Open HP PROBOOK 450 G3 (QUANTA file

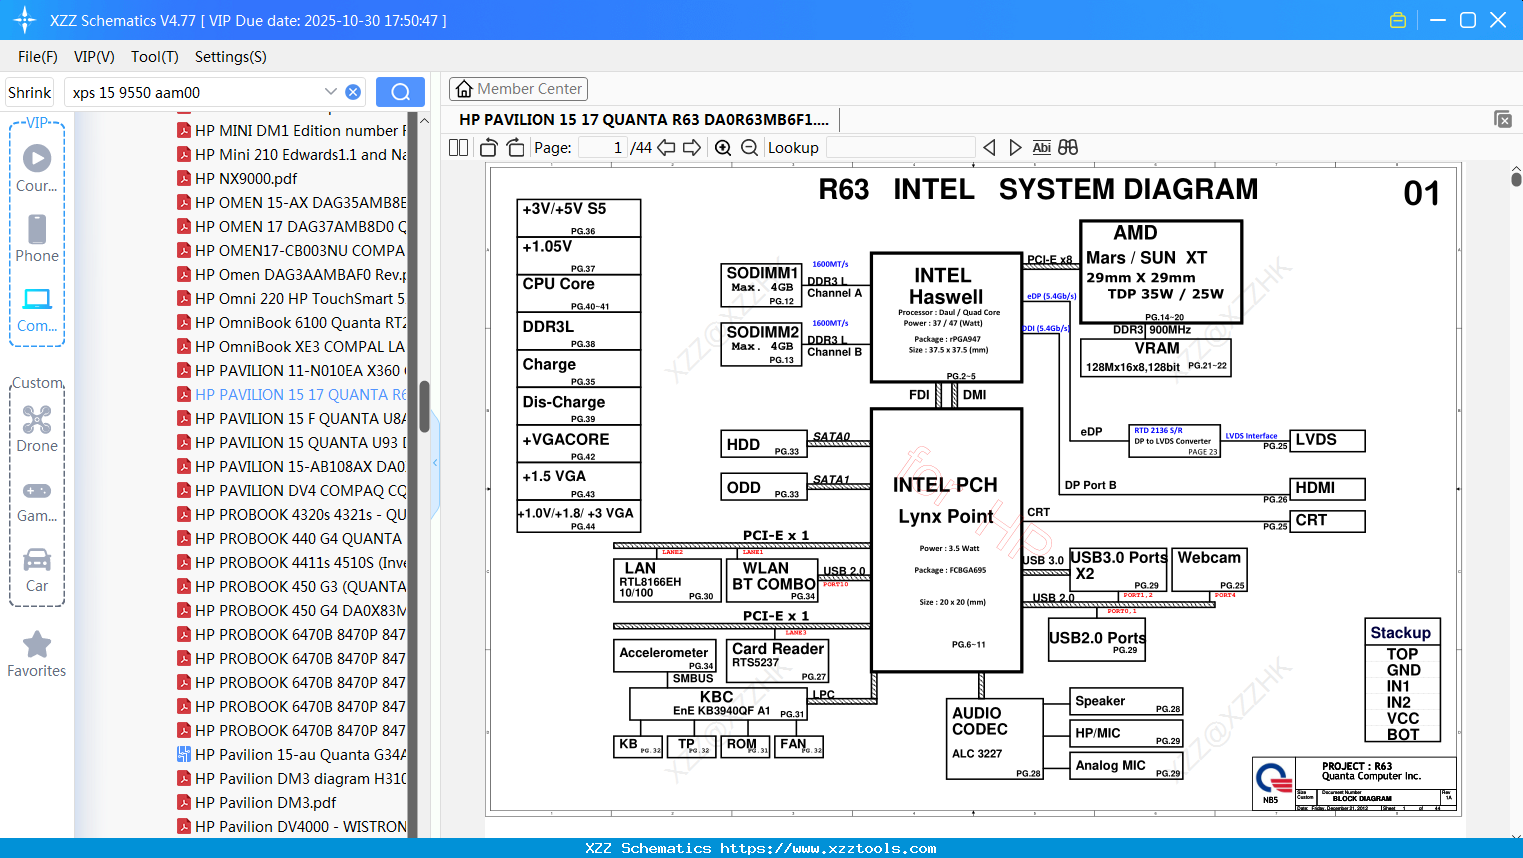tap(292, 586)
